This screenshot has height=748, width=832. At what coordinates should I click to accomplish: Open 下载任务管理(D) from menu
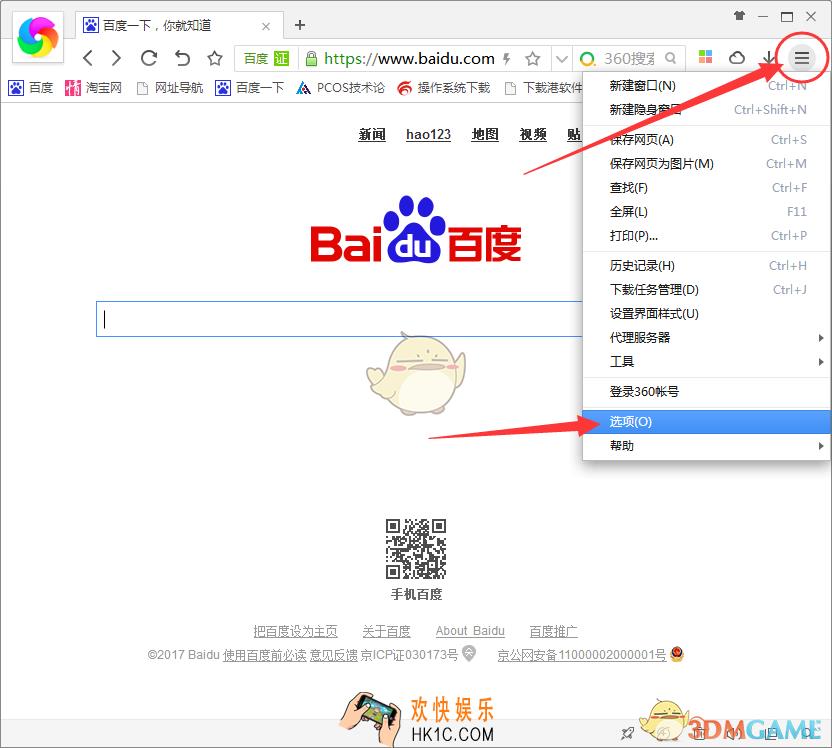coord(706,290)
